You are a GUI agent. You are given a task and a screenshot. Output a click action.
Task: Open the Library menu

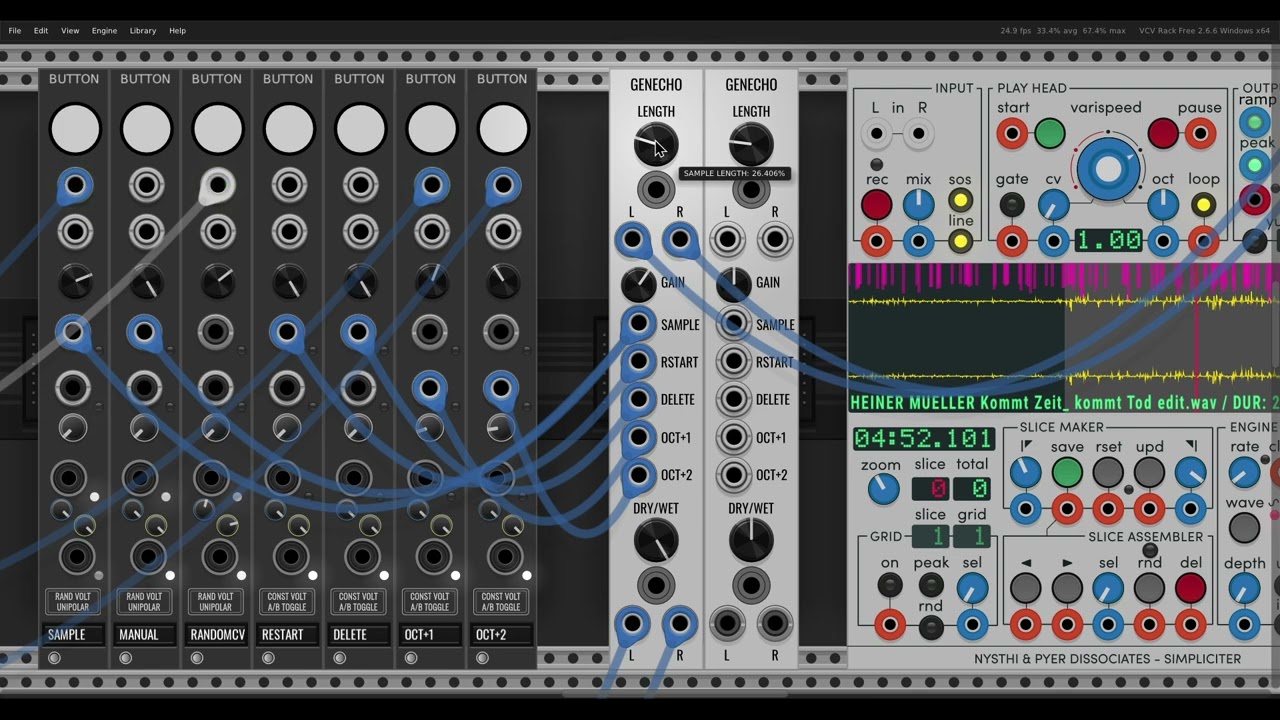click(143, 31)
